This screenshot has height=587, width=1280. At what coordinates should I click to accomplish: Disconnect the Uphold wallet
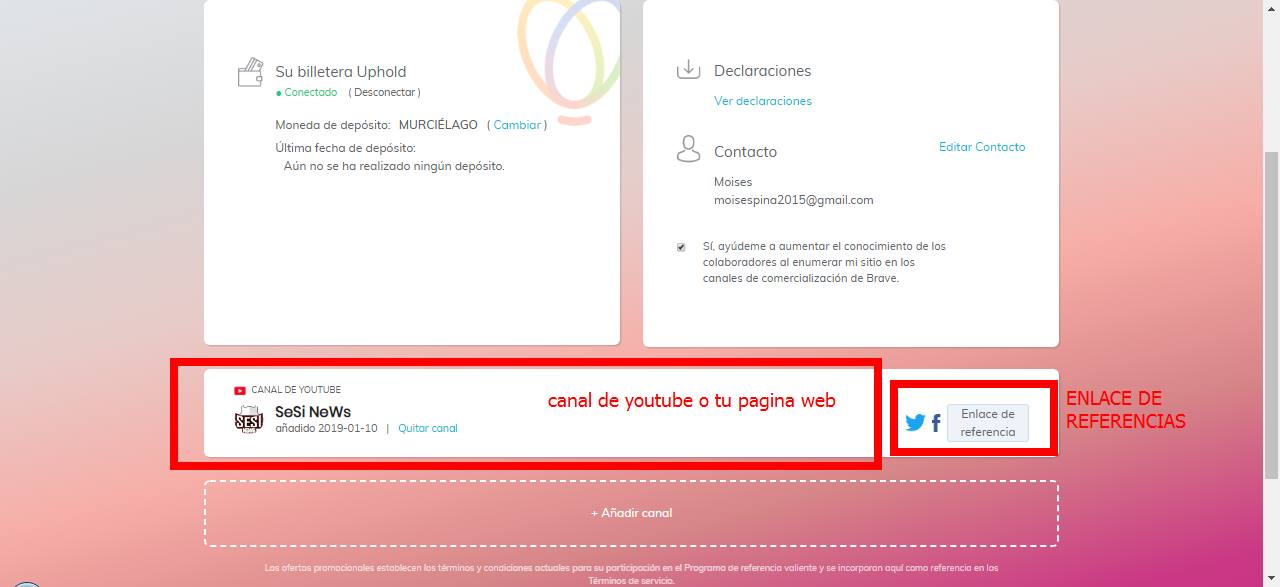(x=384, y=92)
